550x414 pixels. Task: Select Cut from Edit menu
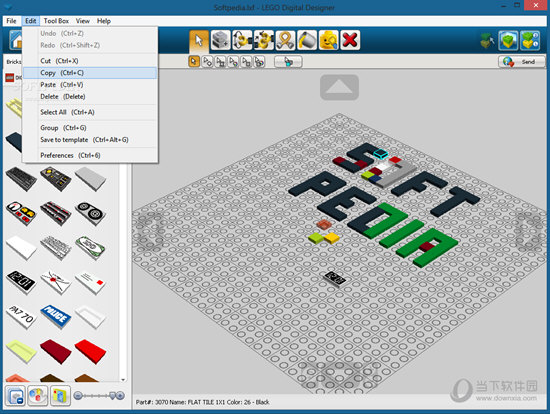pyautogui.click(x=90, y=61)
